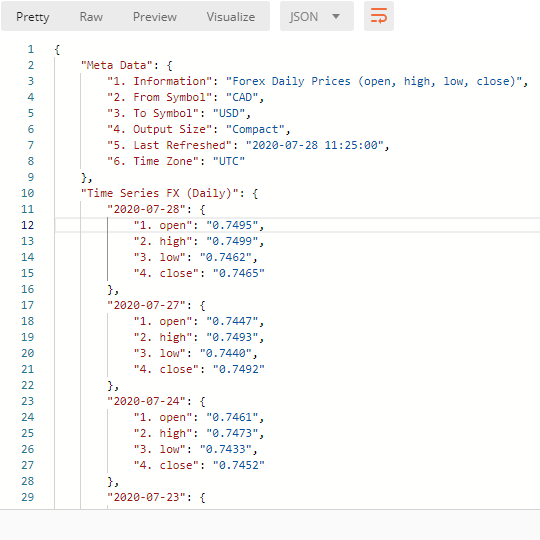Open the Preview tab

(155, 17)
